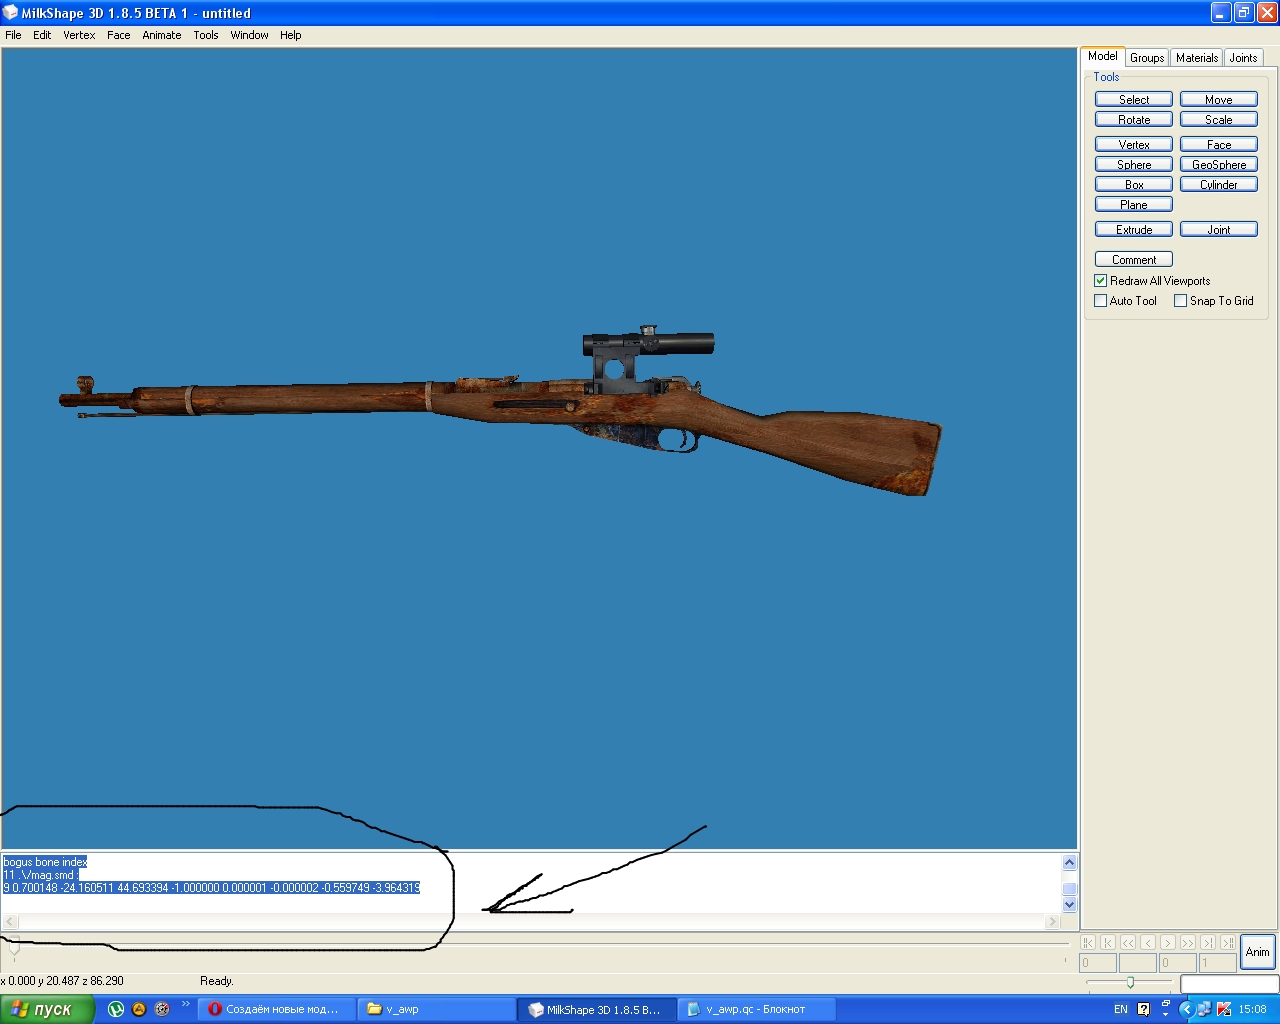Launch uTorrent from the quick launch bar
Viewport: 1280px width, 1024px height.
[x=116, y=1009]
